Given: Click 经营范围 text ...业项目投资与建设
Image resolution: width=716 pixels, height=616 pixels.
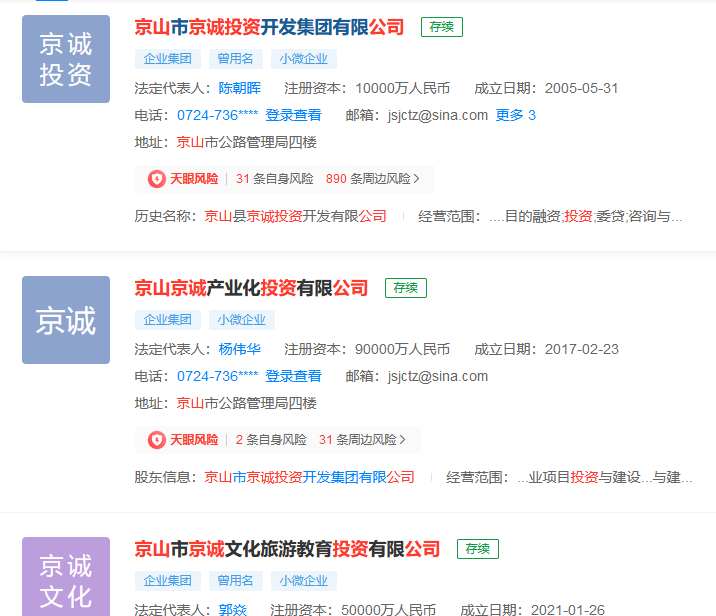Looking at the screenshot, I should (605, 477).
